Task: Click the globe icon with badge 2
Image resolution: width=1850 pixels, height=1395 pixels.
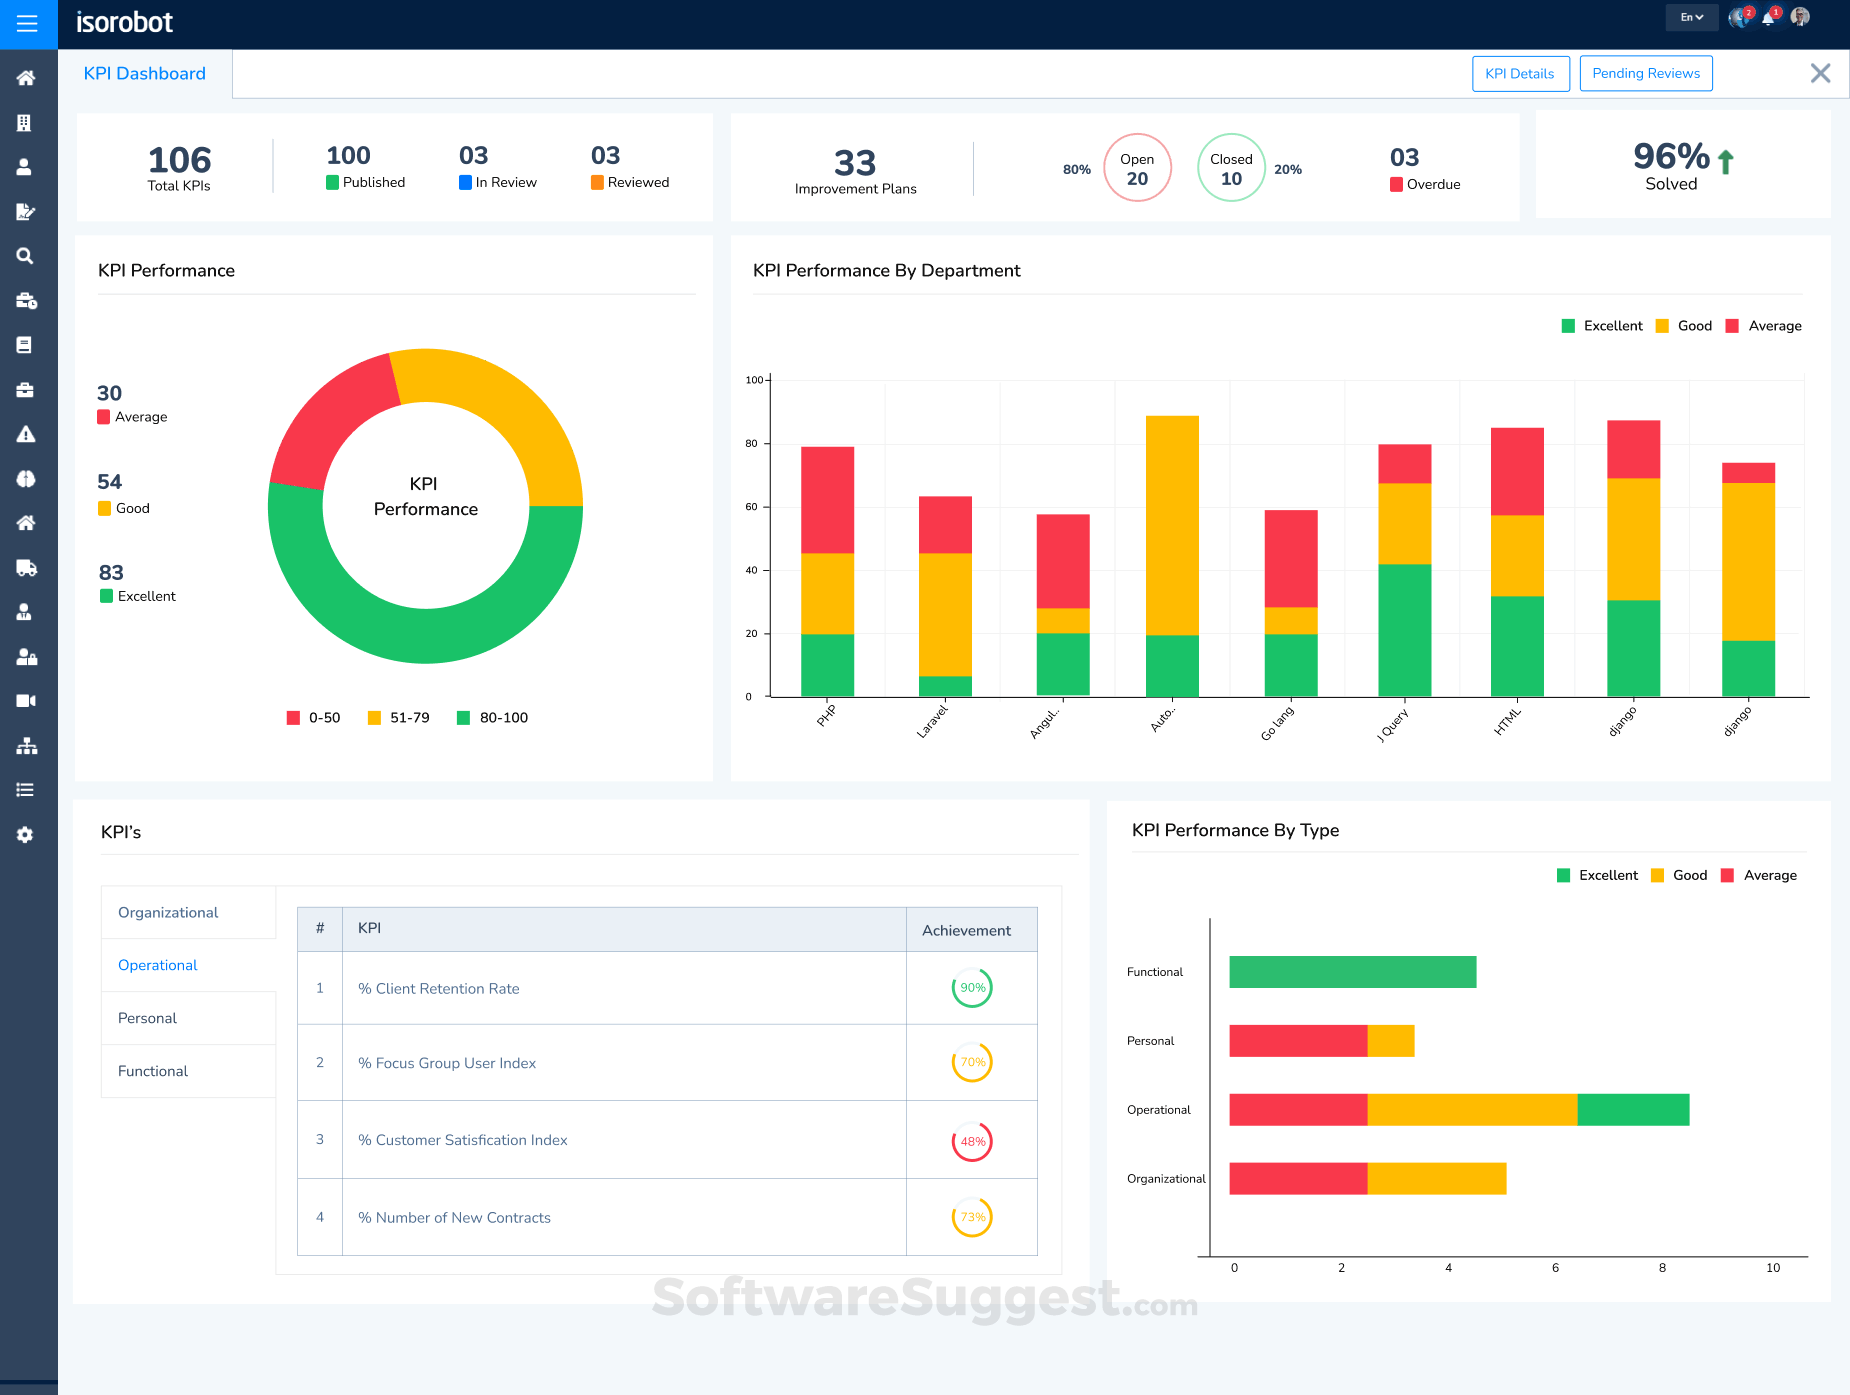Action: point(1740,17)
